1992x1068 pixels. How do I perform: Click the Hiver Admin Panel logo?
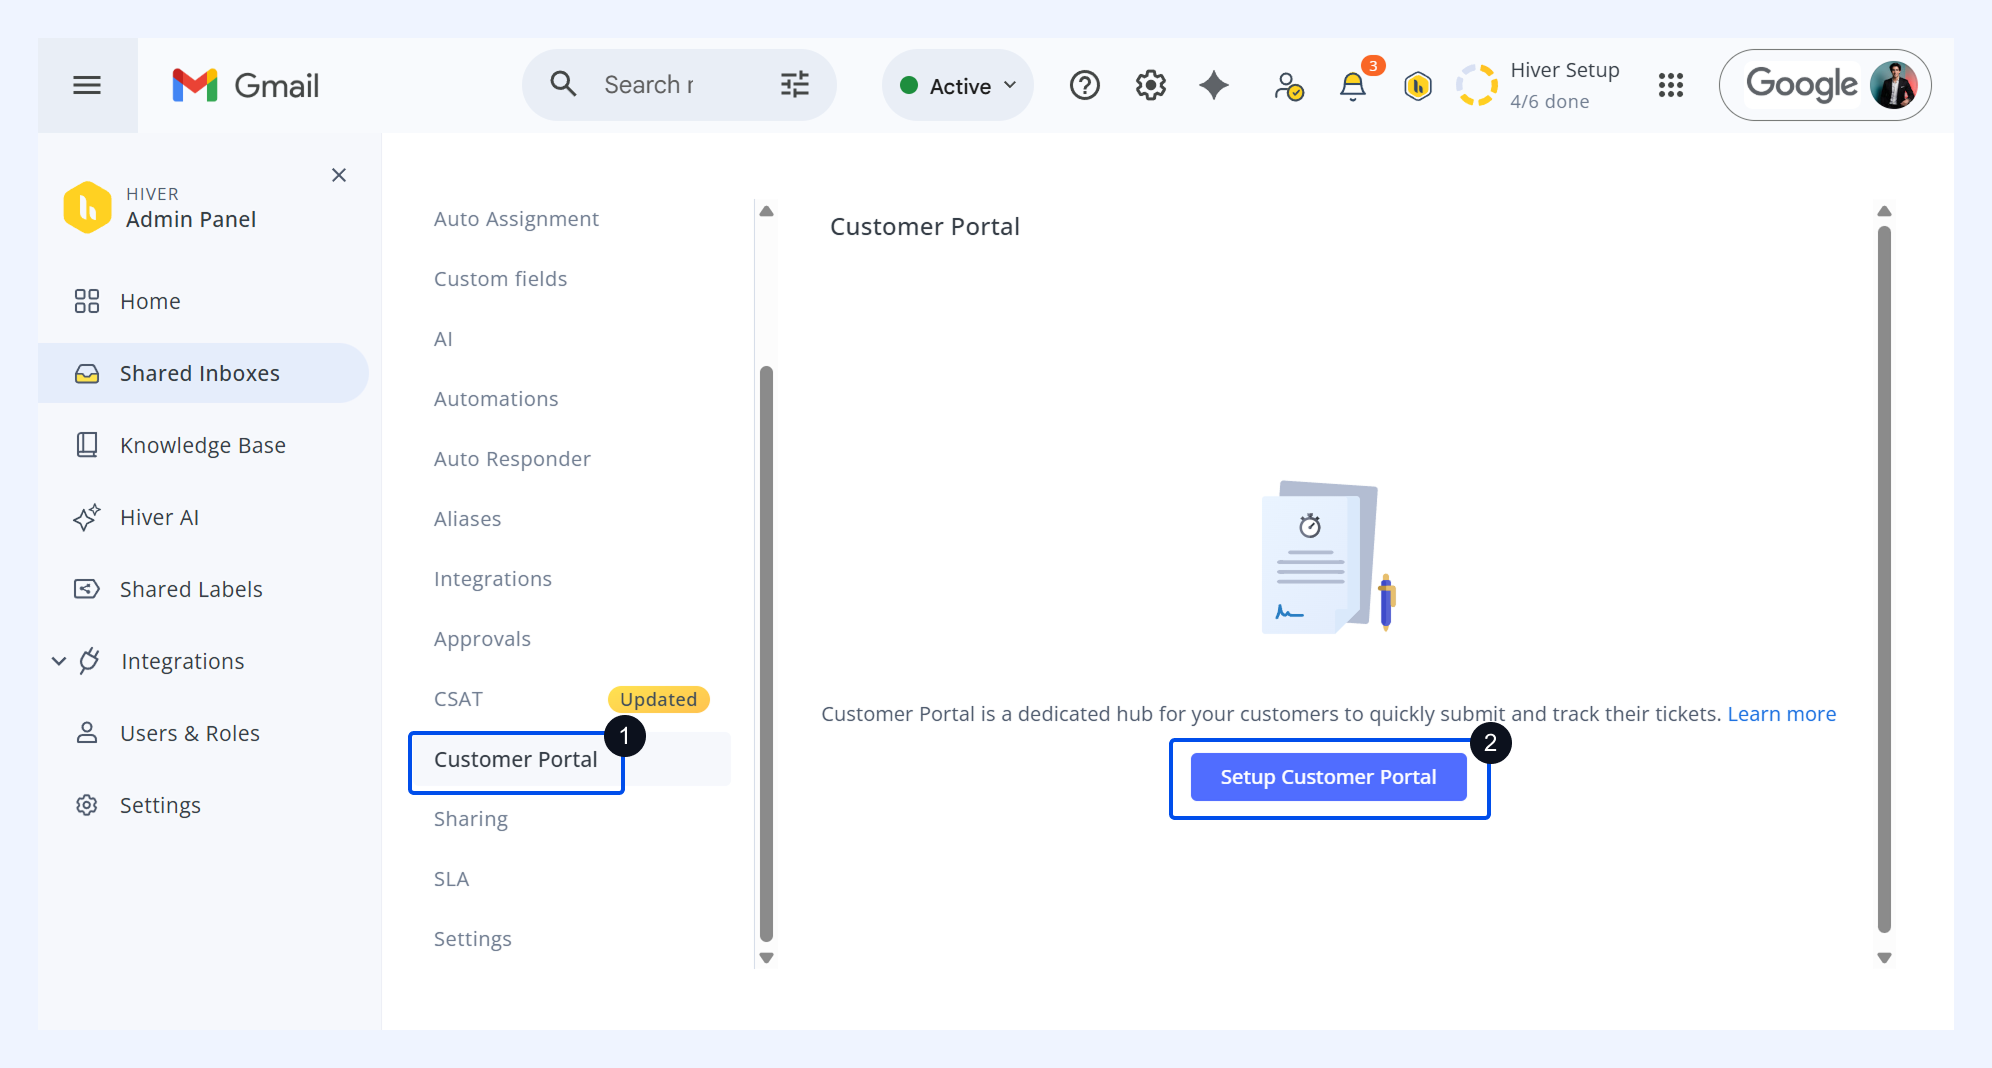click(x=88, y=207)
